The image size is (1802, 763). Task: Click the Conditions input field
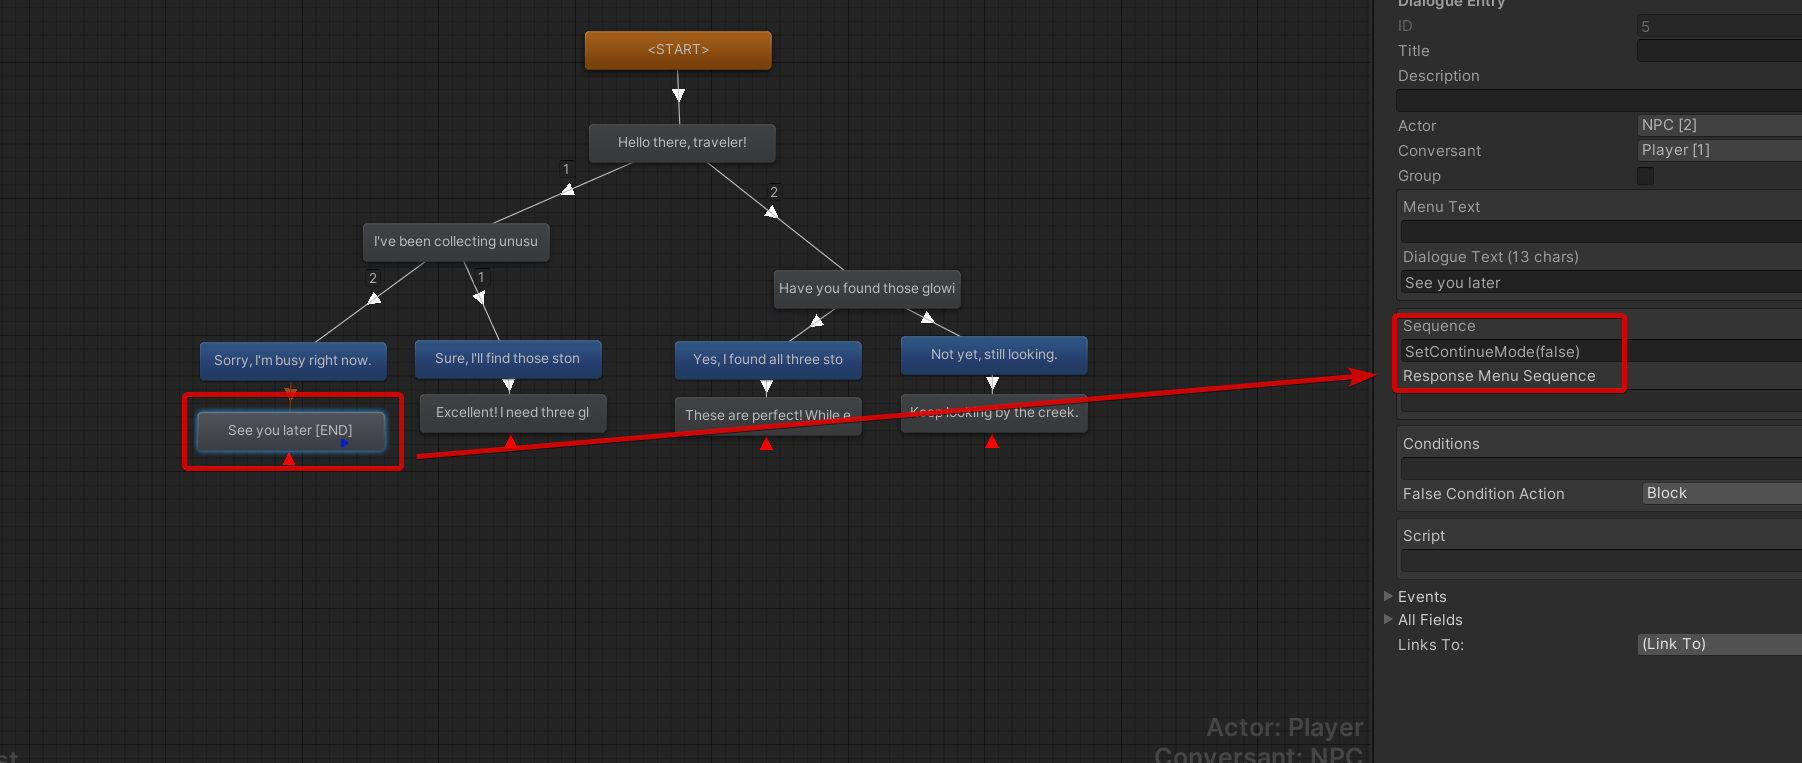click(1601, 469)
